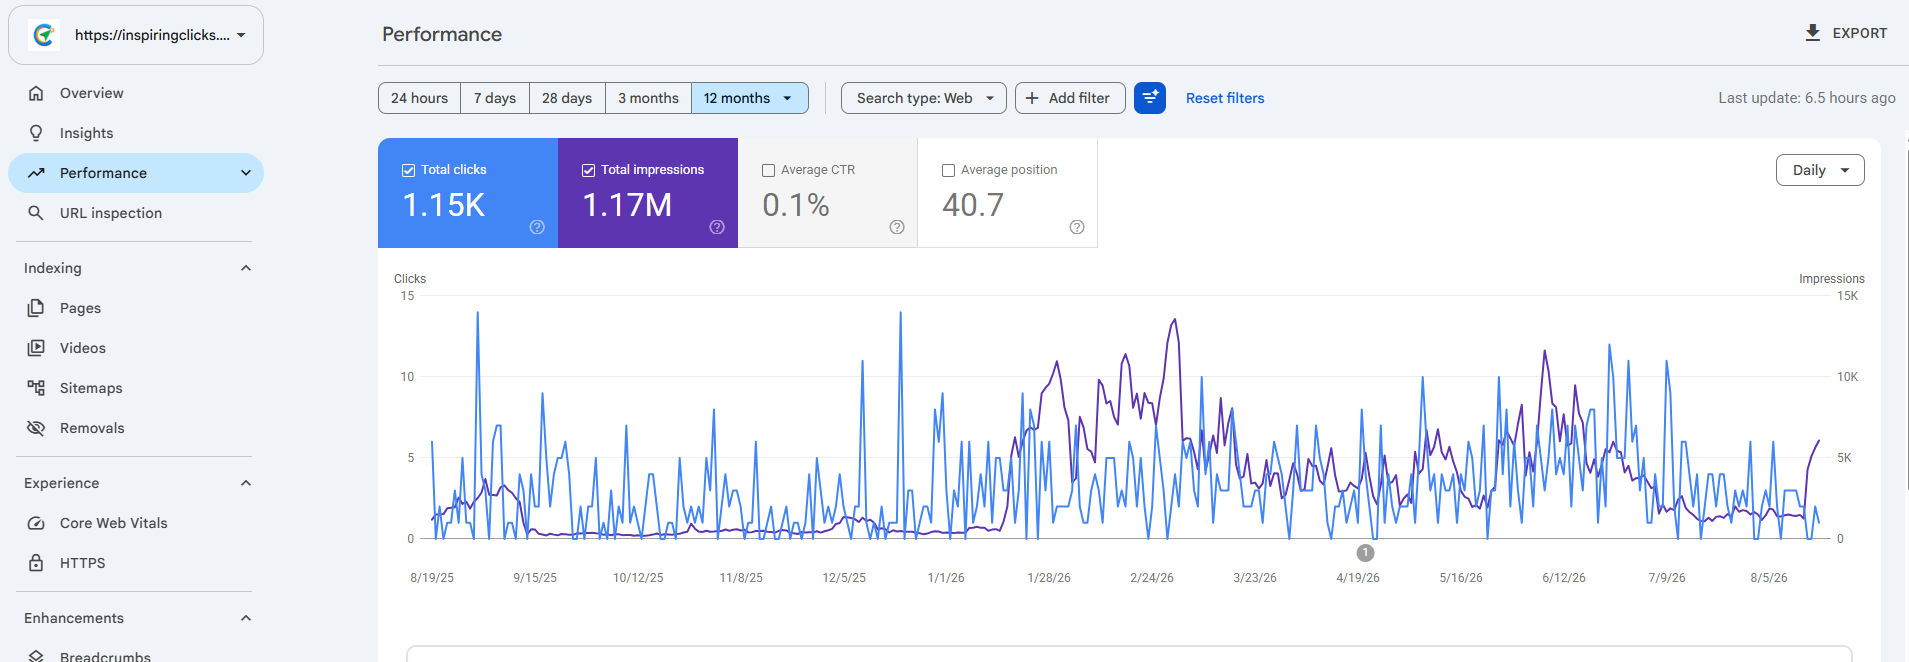Select the 3 months date range
The width and height of the screenshot is (1909, 662).
648,98
